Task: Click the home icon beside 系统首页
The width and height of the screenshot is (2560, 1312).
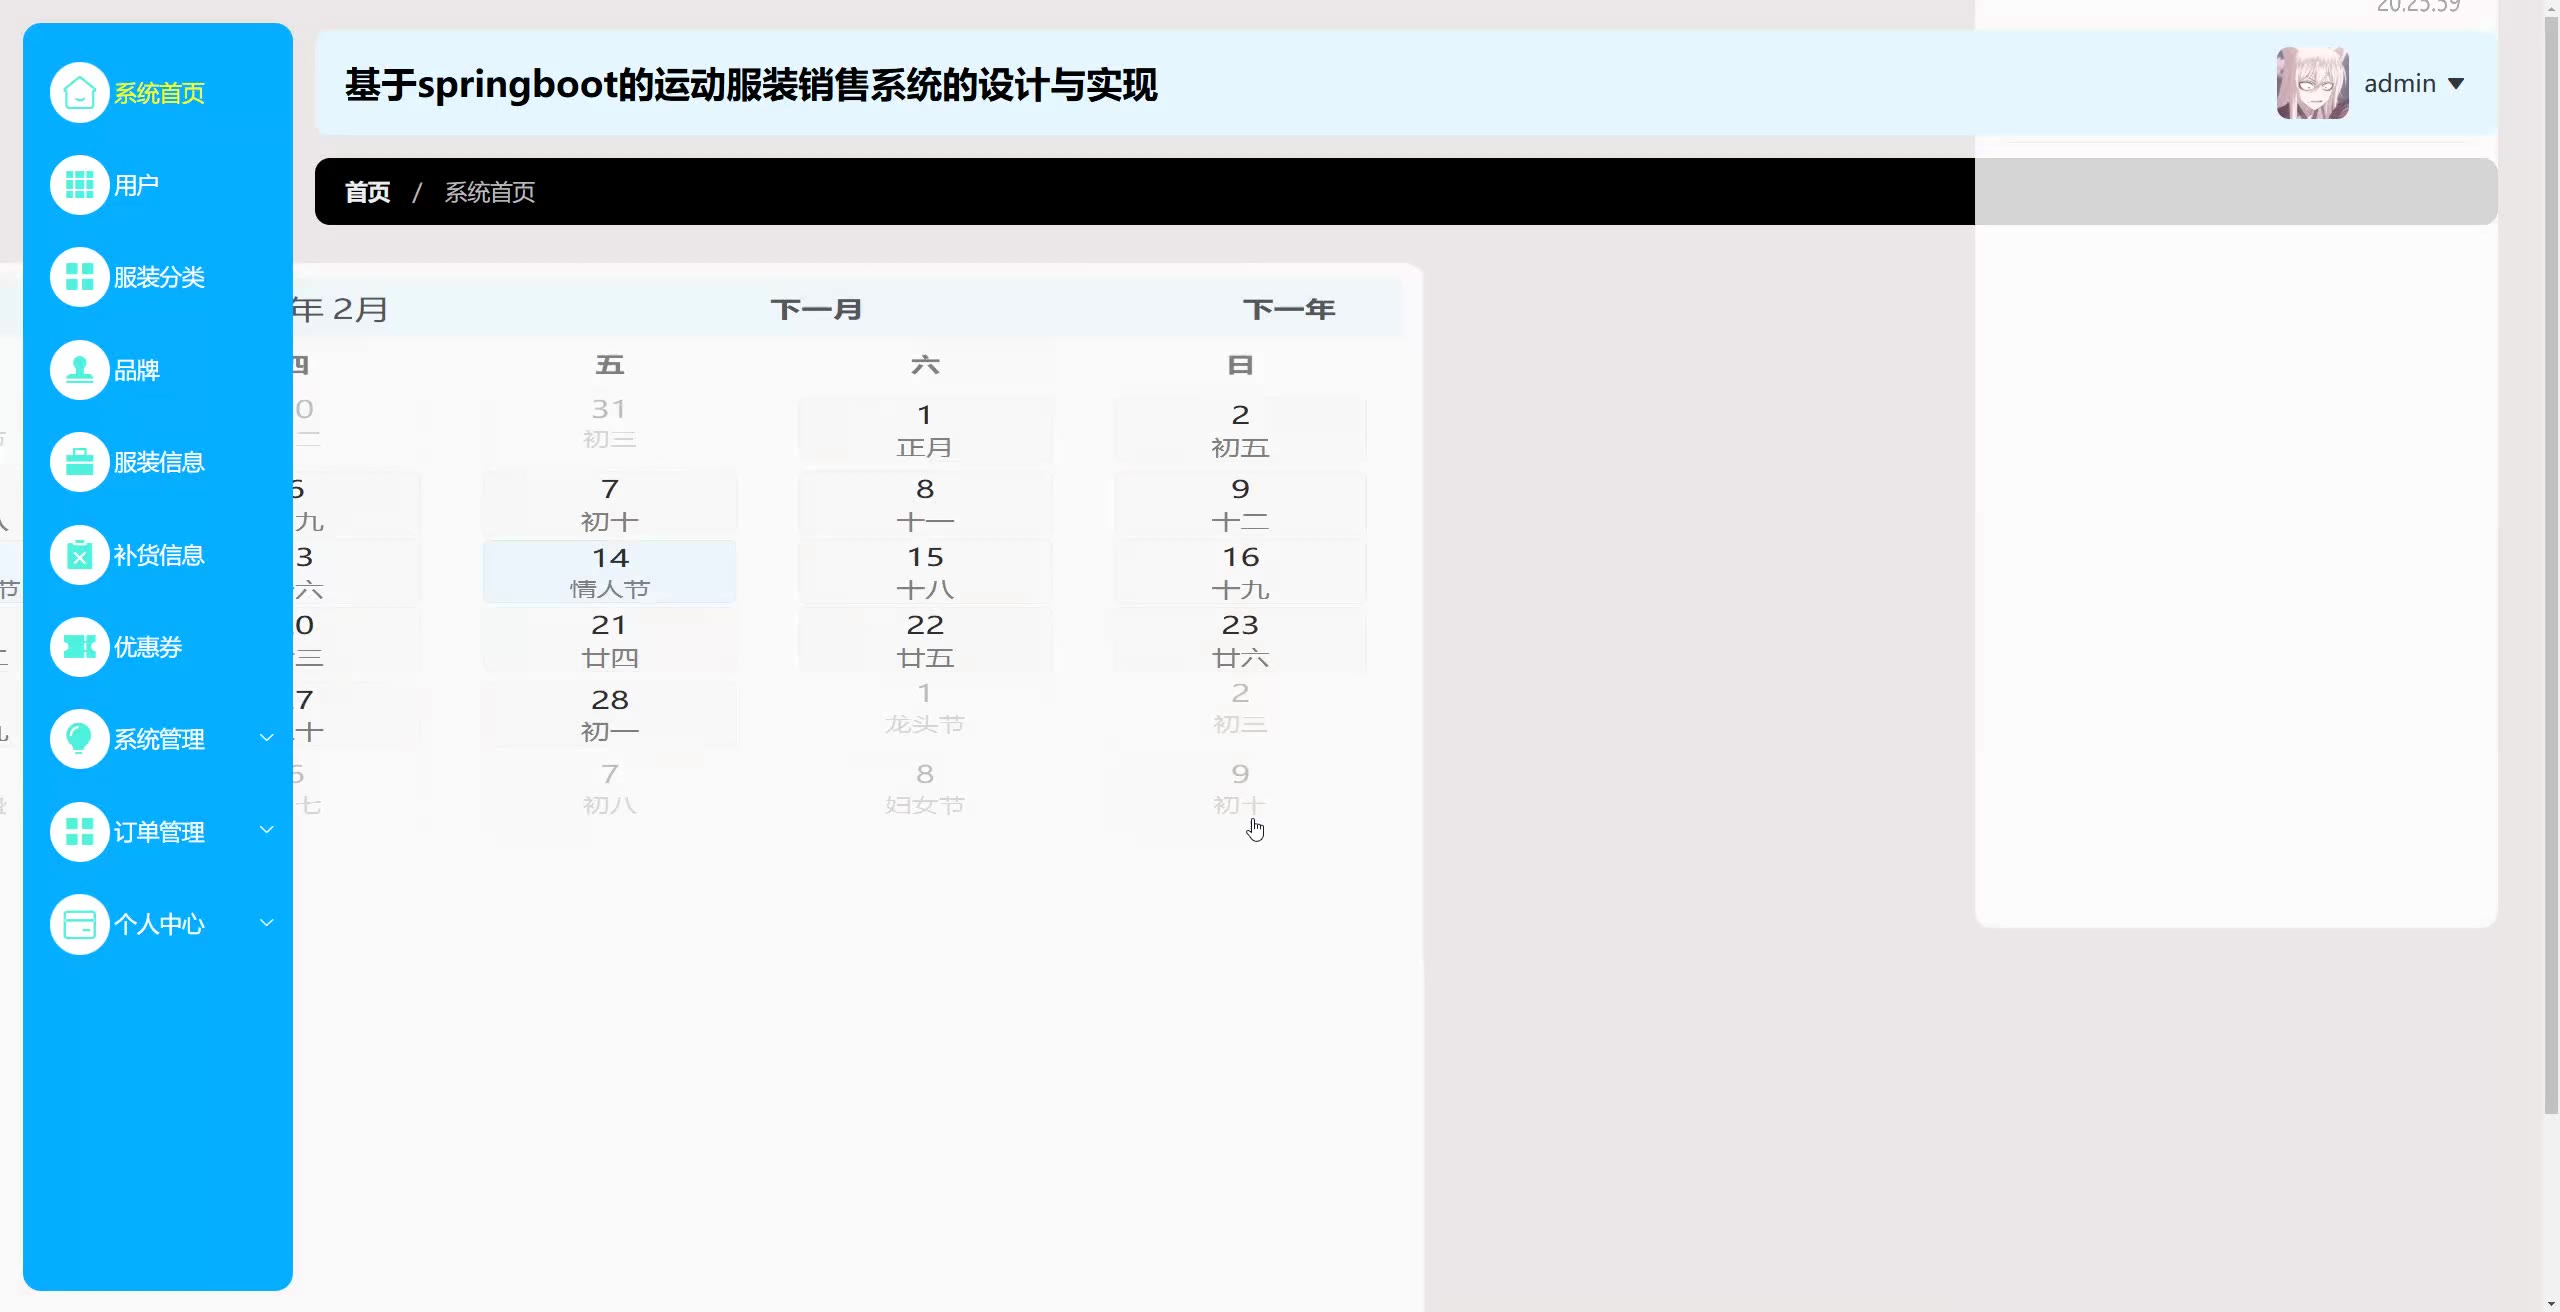Action: click(79, 93)
